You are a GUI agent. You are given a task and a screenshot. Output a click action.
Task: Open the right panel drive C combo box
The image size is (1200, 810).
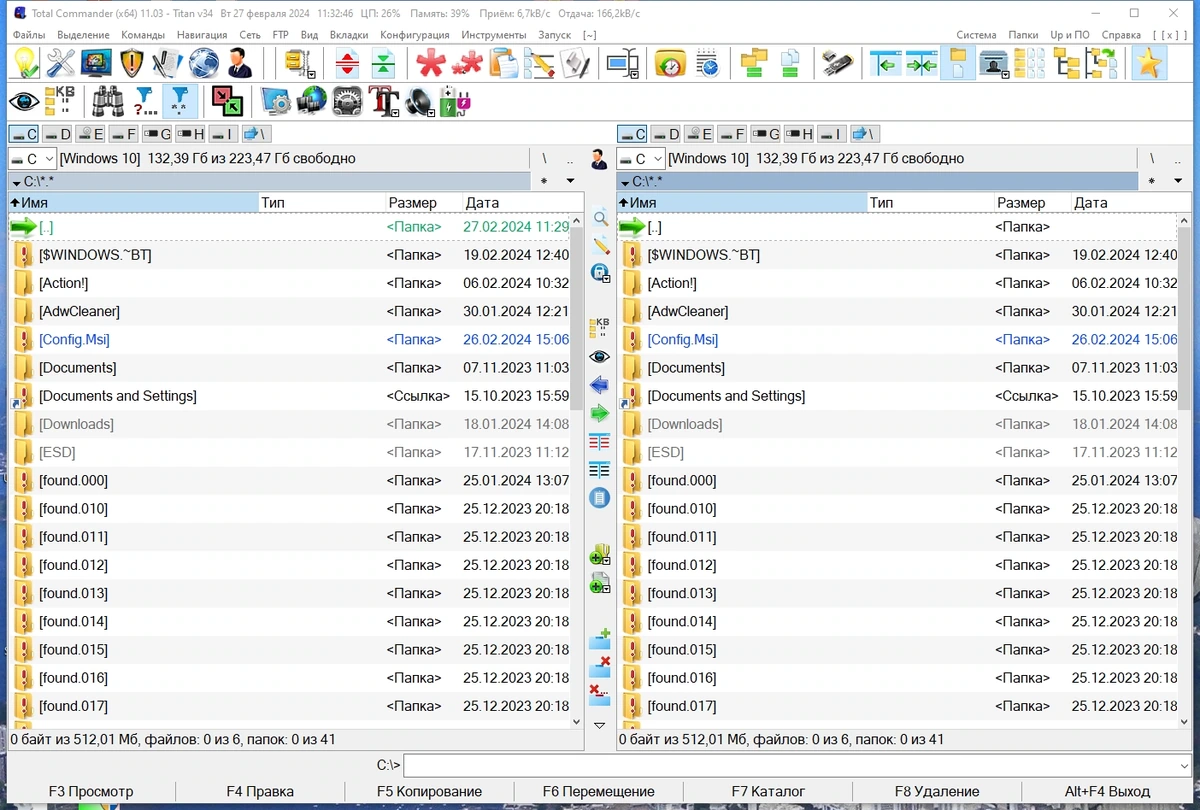[x=641, y=158]
